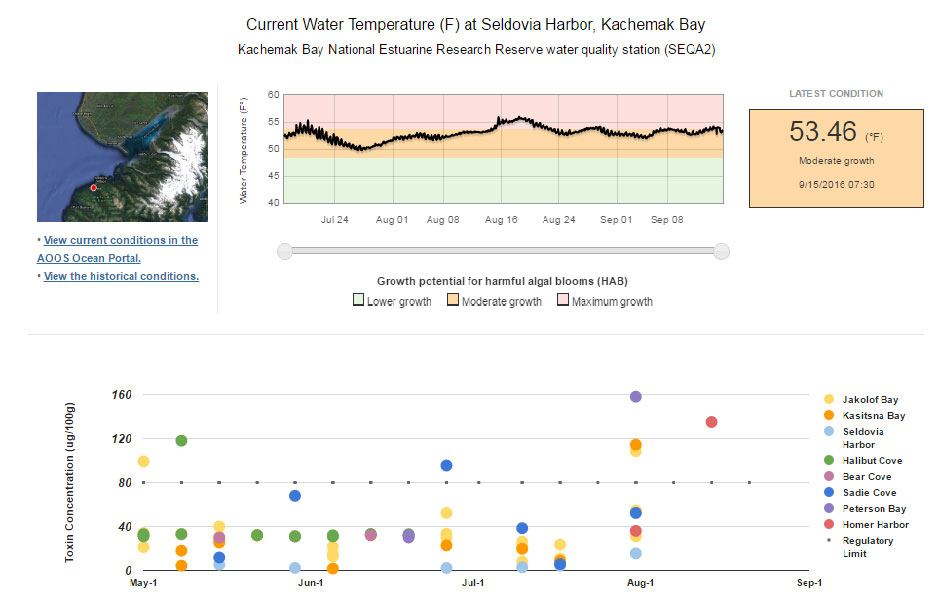The height and width of the screenshot is (610, 938).
Task: Click the Bear Cove legend dot
Action: click(x=827, y=476)
